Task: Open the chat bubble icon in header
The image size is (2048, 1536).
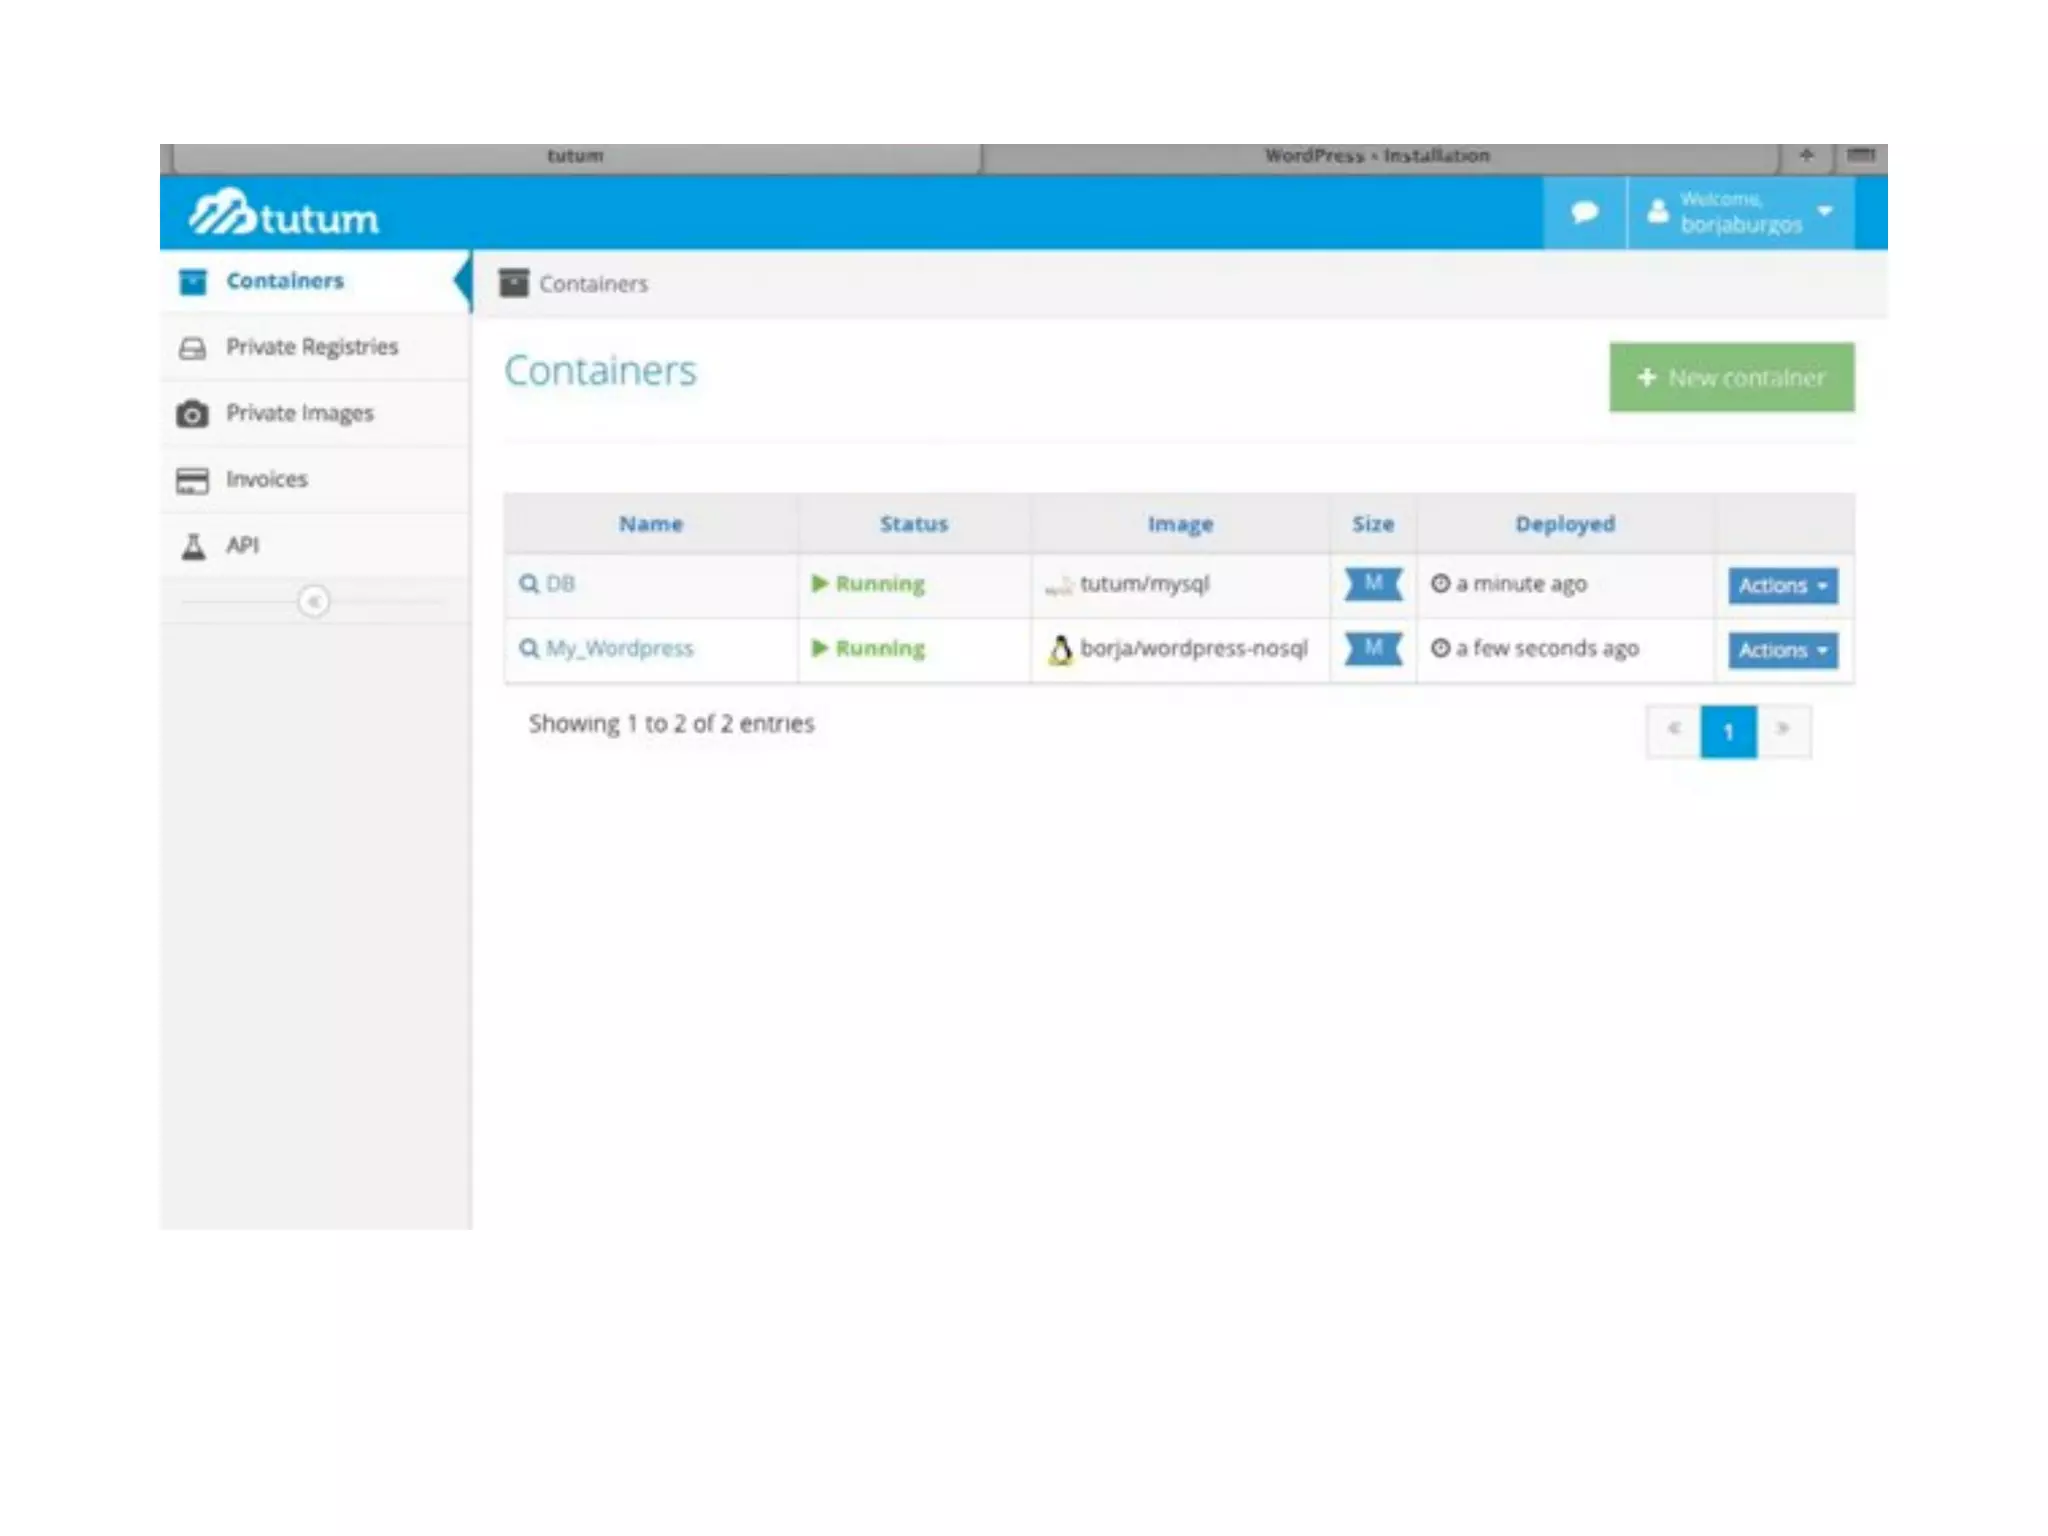Action: pyautogui.click(x=1584, y=212)
